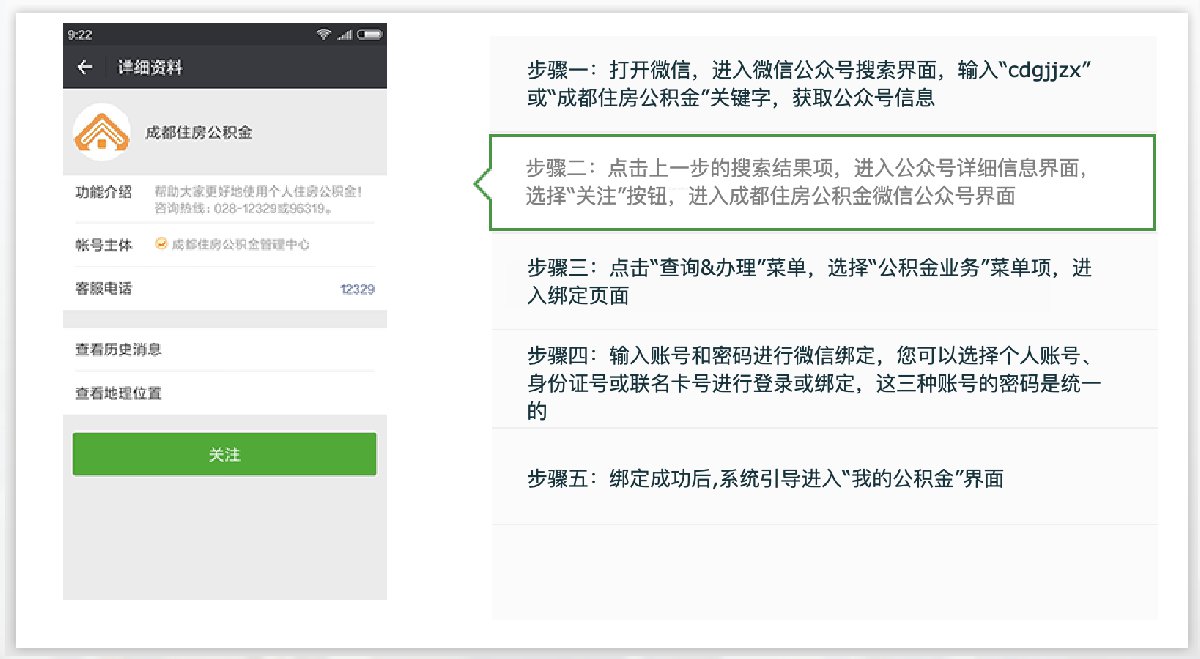Image resolution: width=1200 pixels, height=659 pixels.
Task: Tap the back arrow in 详细资料 header
Action: point(85,67)
